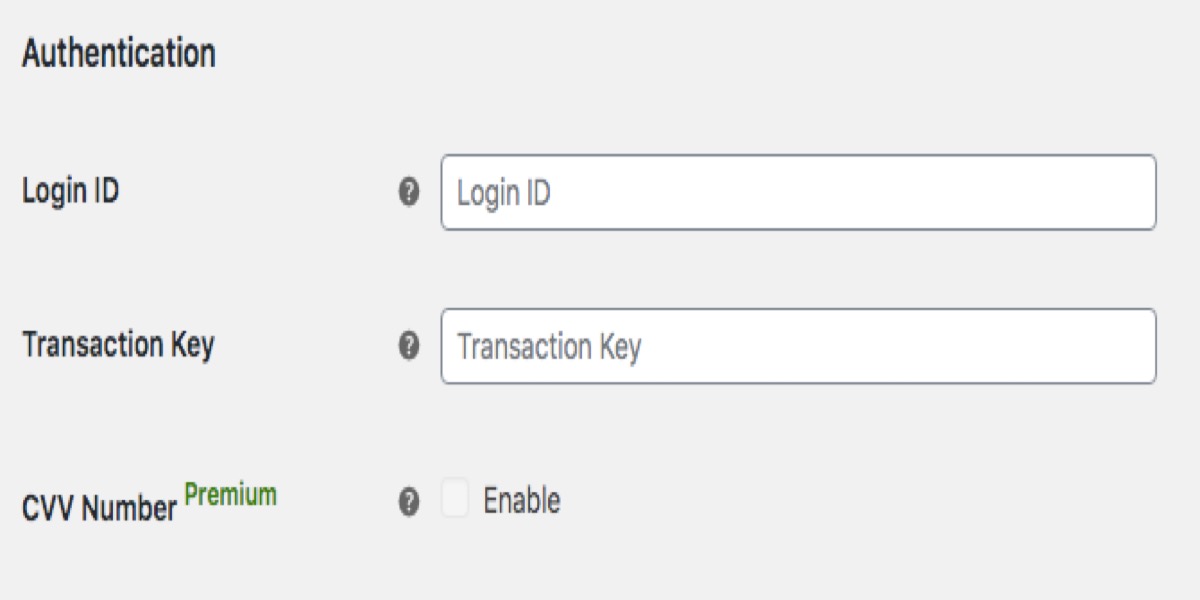The height and width of the screenshot is (600, 1200).
Task: Enable the CVV Number checkbox
Action: [455, 500]
